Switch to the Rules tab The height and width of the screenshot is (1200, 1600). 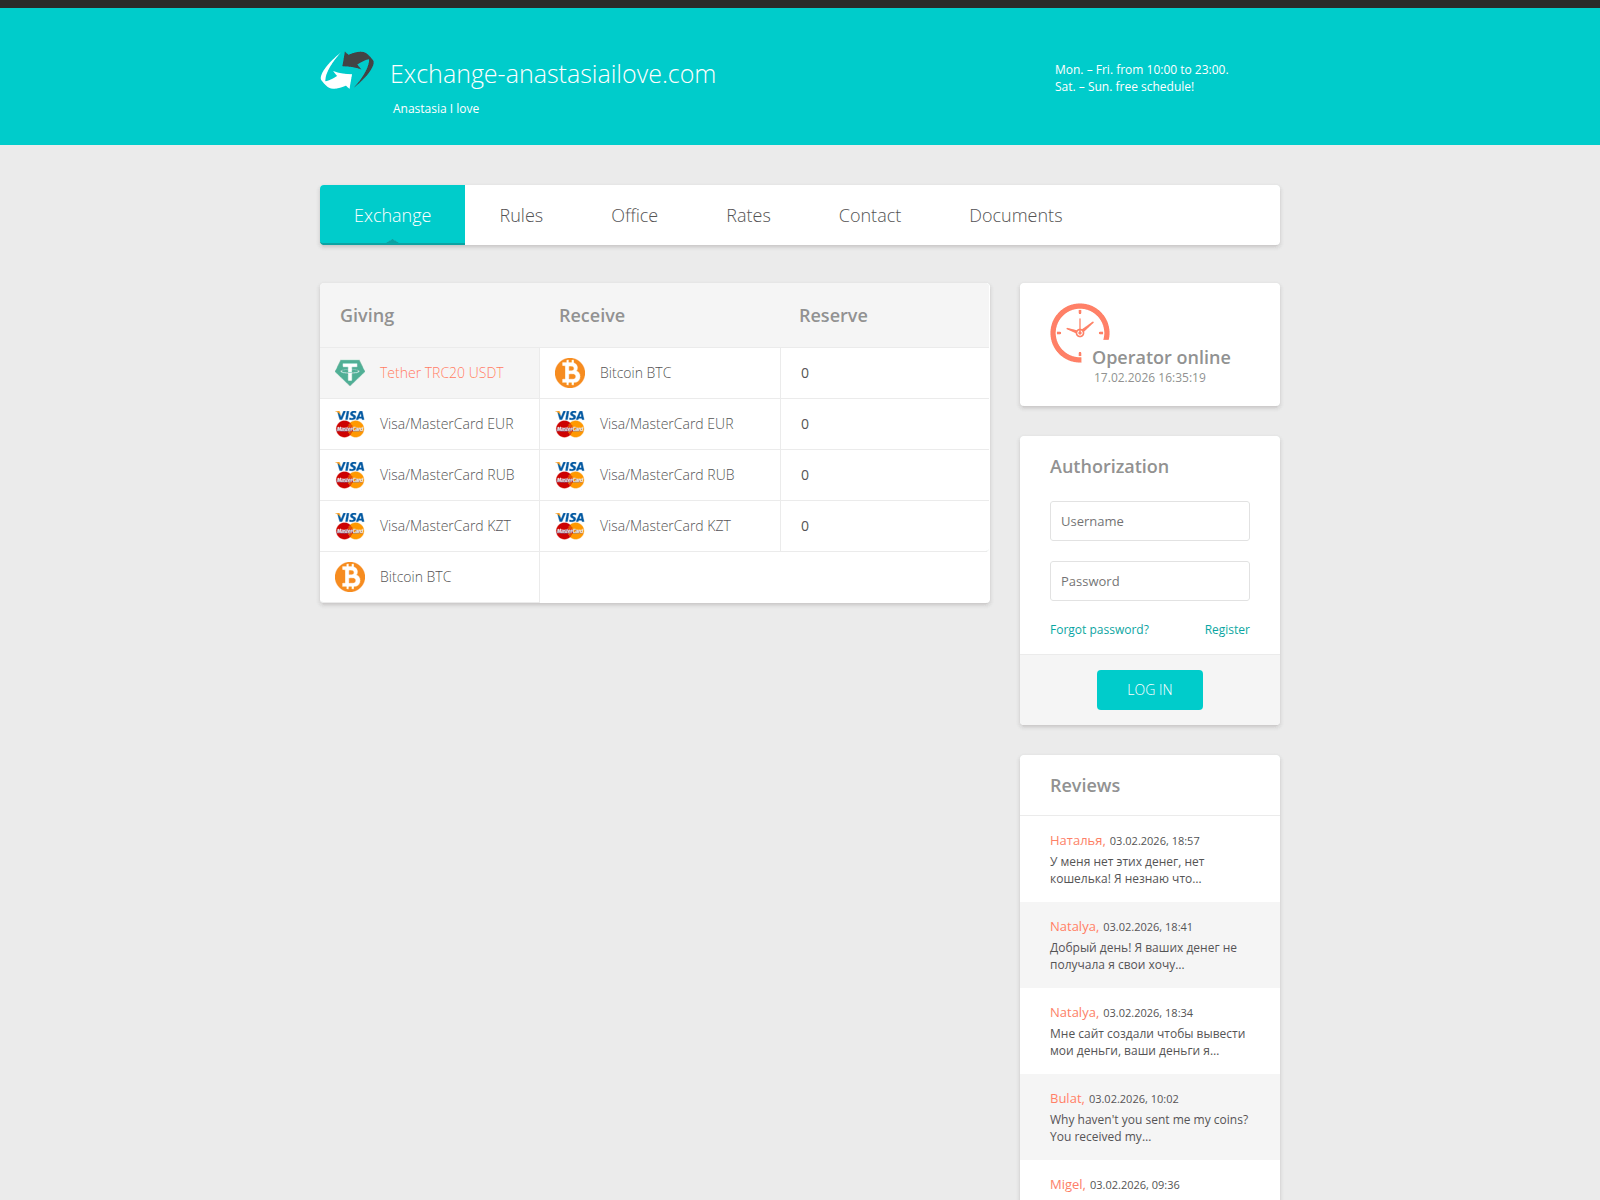tap(521, 215)
